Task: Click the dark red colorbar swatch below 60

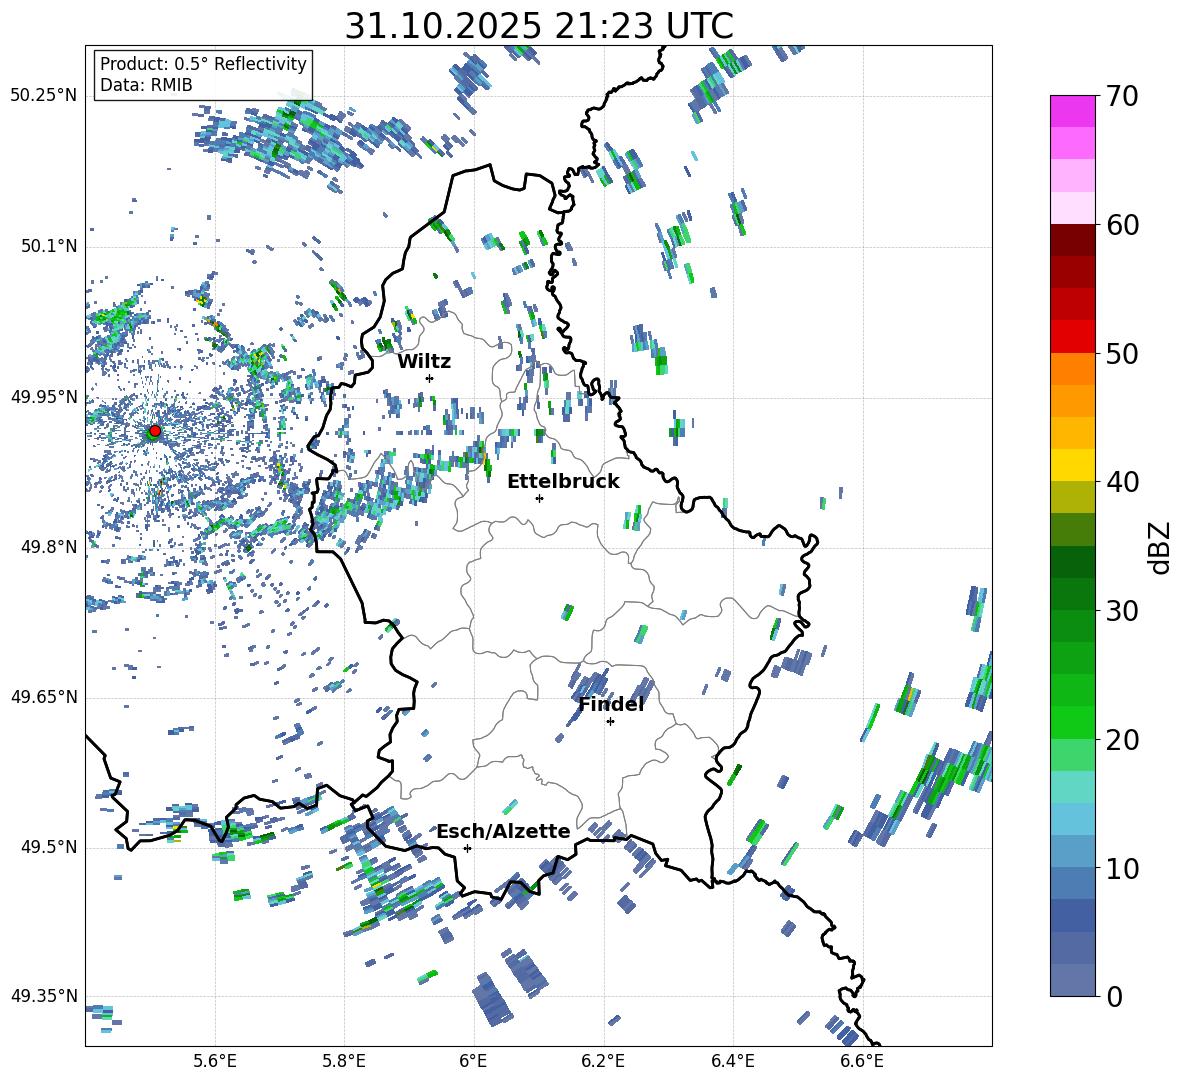Action: coord(1072,239)
